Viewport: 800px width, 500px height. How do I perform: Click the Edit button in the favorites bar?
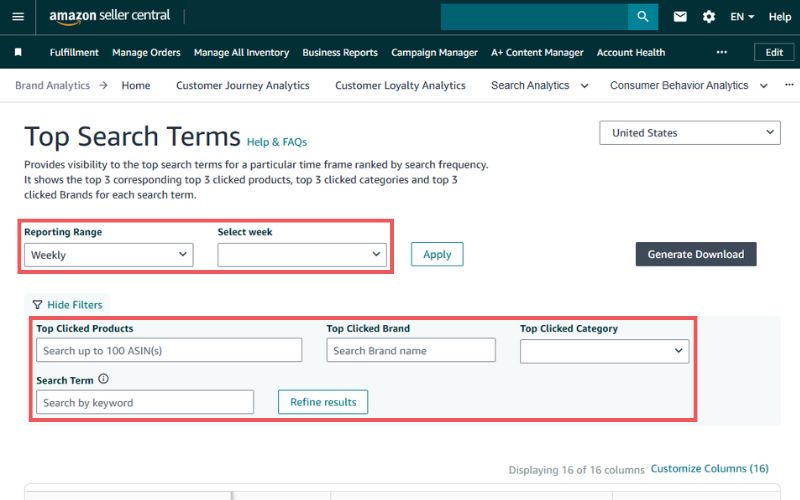tap(774, 52)
